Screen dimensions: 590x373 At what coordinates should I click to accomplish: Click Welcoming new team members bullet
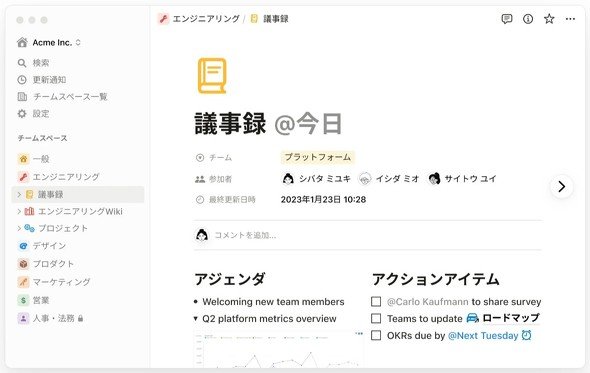click(273, 301)
